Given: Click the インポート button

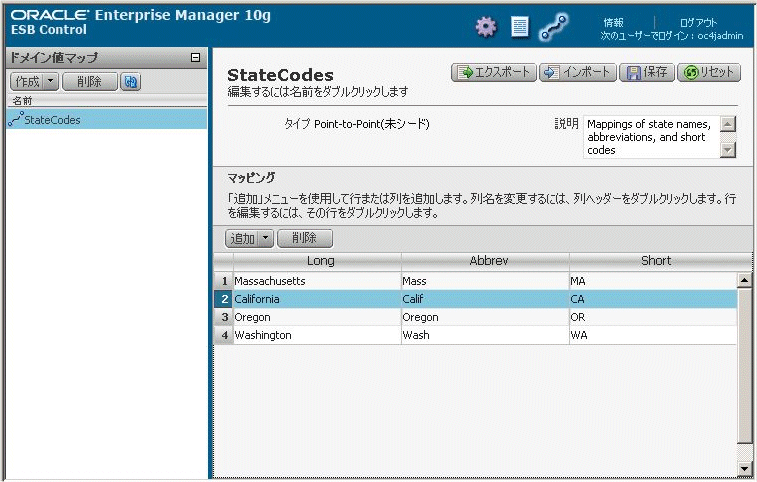Looking at the screenshot, I should click(577, 72).
